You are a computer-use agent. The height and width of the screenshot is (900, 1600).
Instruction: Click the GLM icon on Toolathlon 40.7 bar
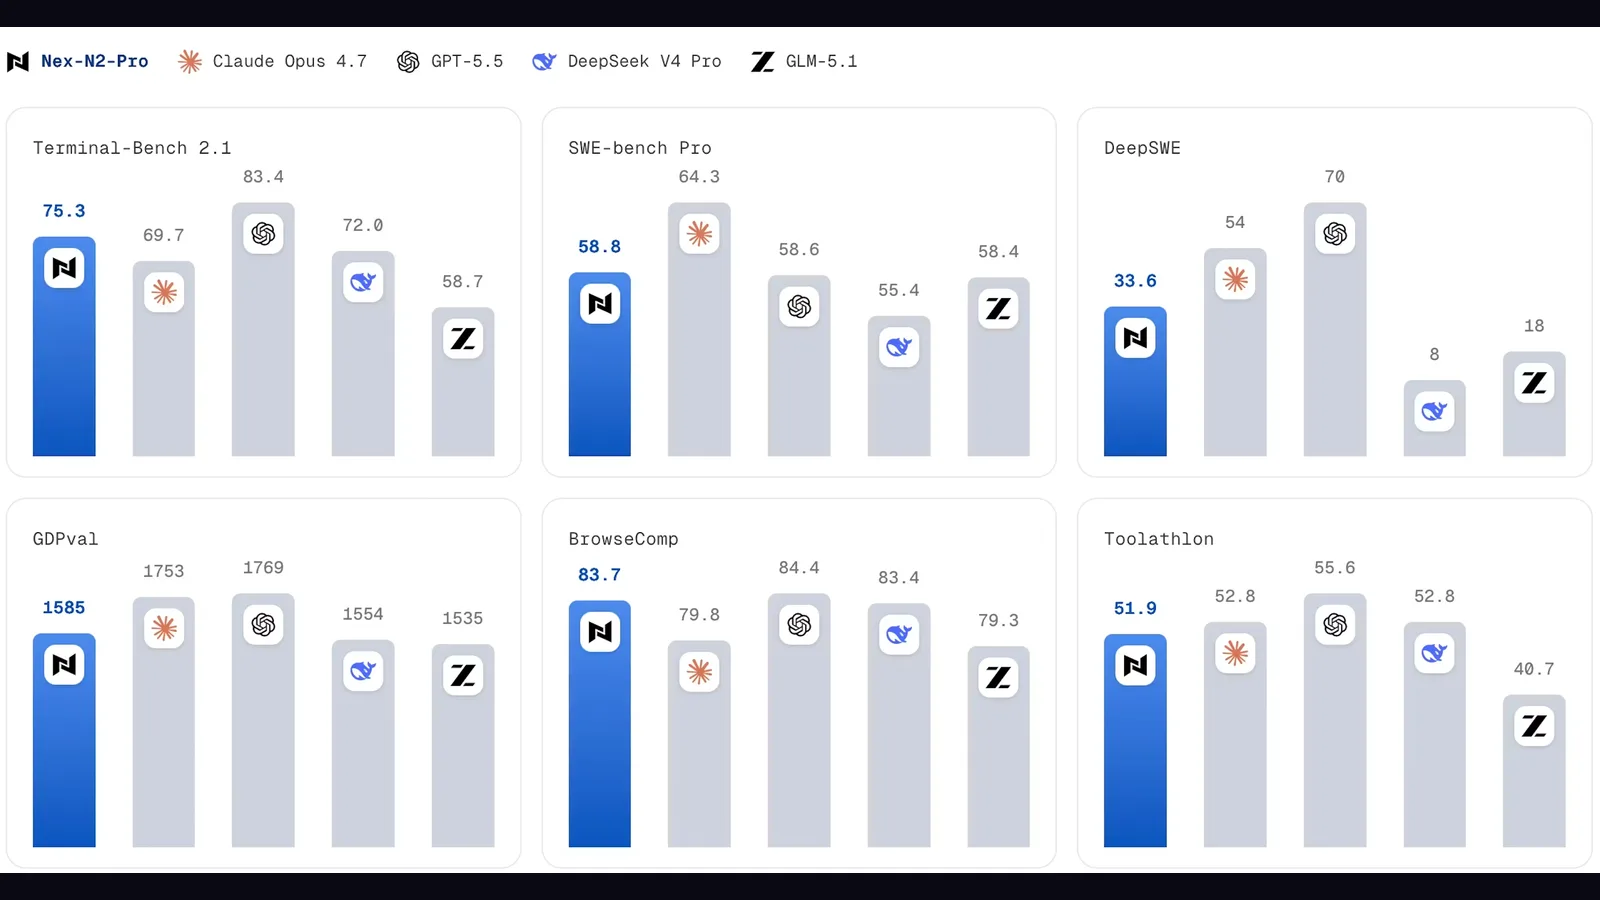coord(1534,726)
